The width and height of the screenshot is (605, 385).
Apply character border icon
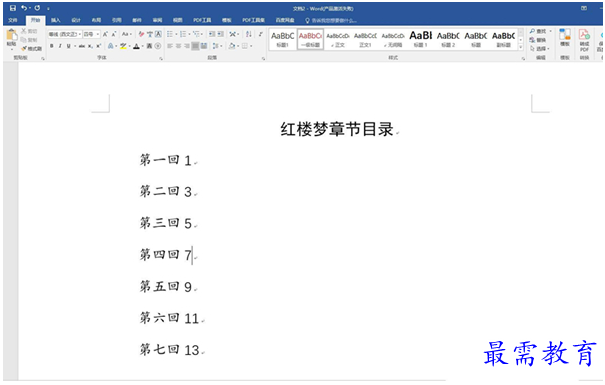coord(158,34)
